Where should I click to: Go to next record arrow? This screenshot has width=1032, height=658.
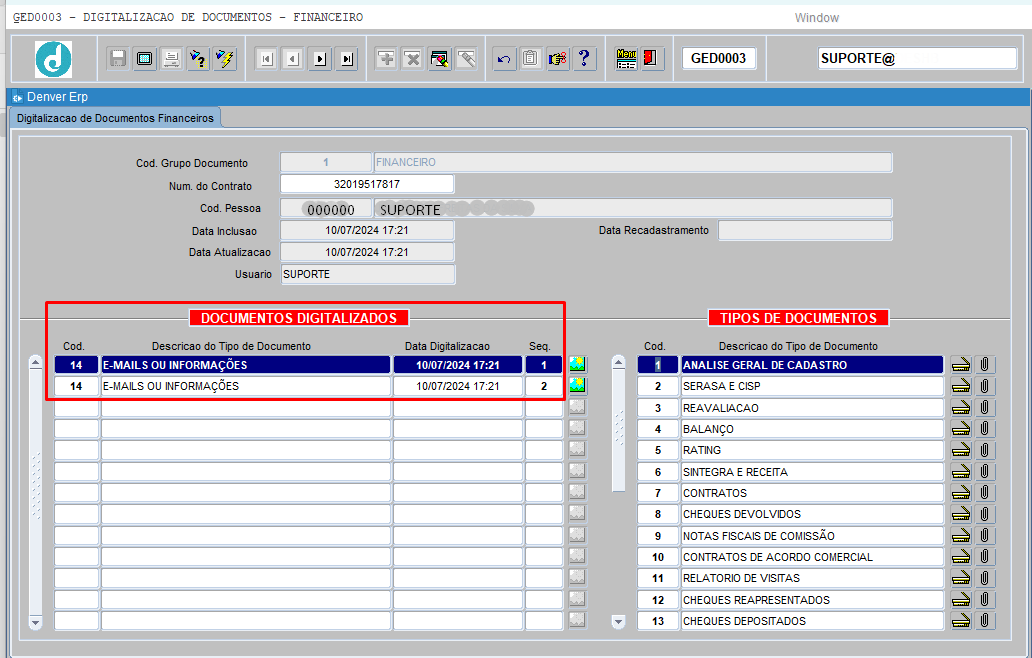point(320,59)
